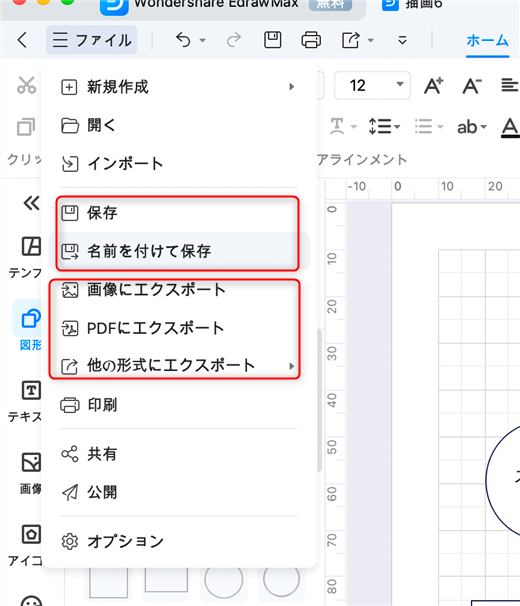Switch to the 描画6 document tab
520x606 pixels.
(412, 5)
